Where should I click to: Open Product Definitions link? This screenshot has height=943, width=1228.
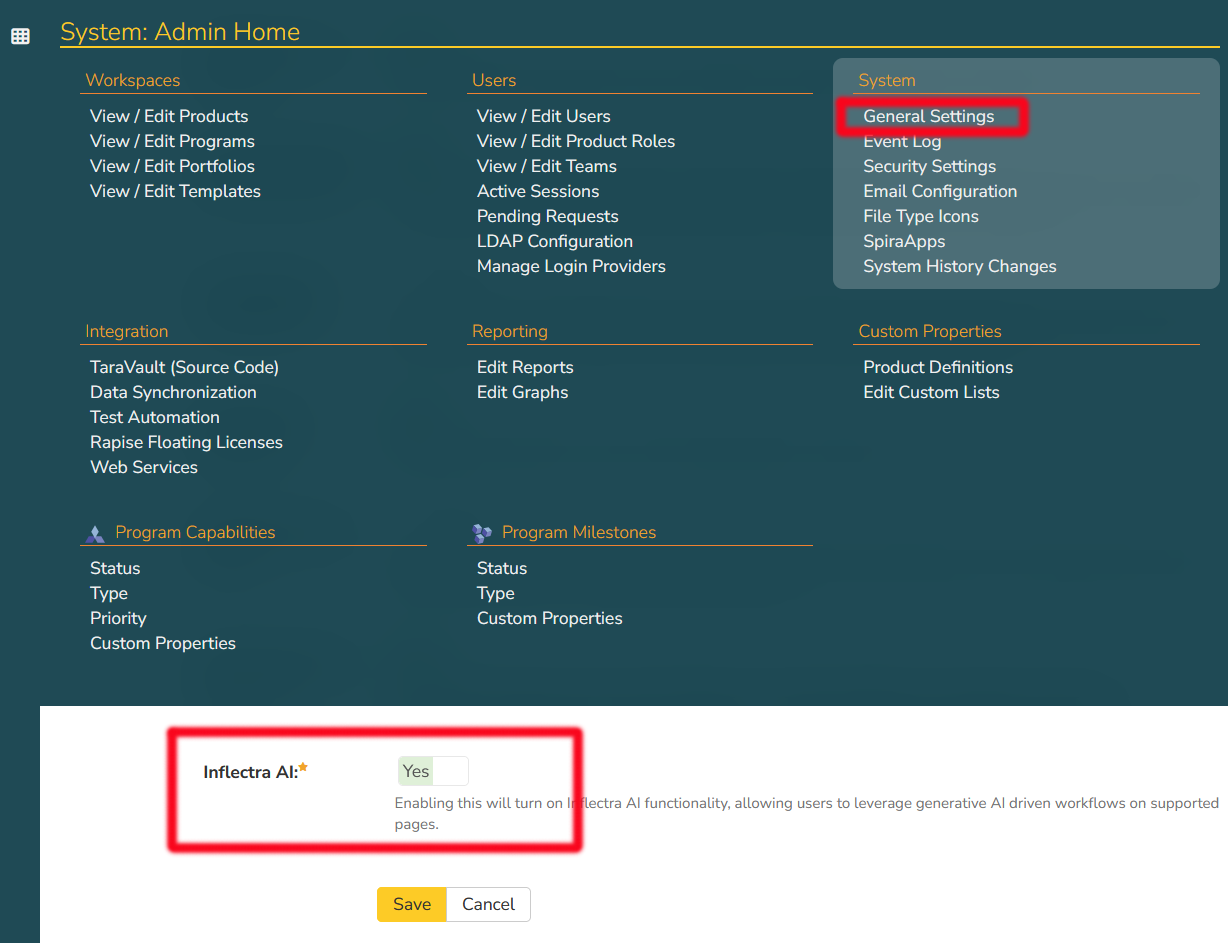[x=938, y=367]
